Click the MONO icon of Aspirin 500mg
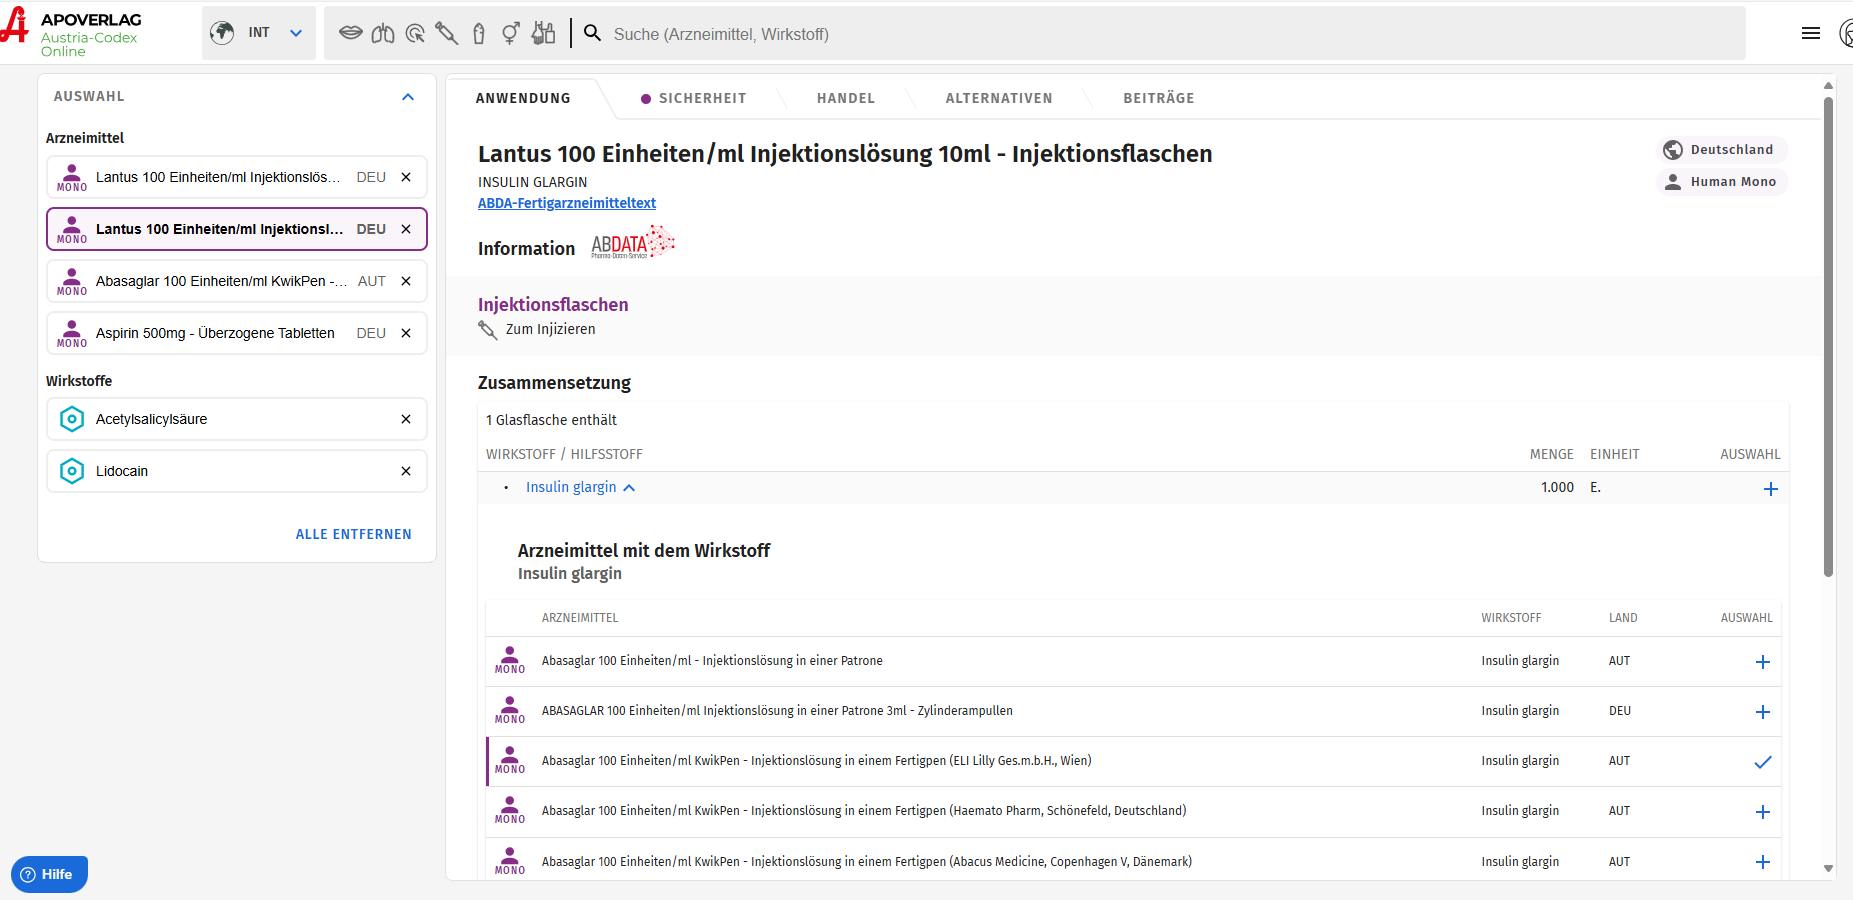The width and height of the screenshot is (1853, 900). click(72, 333)
